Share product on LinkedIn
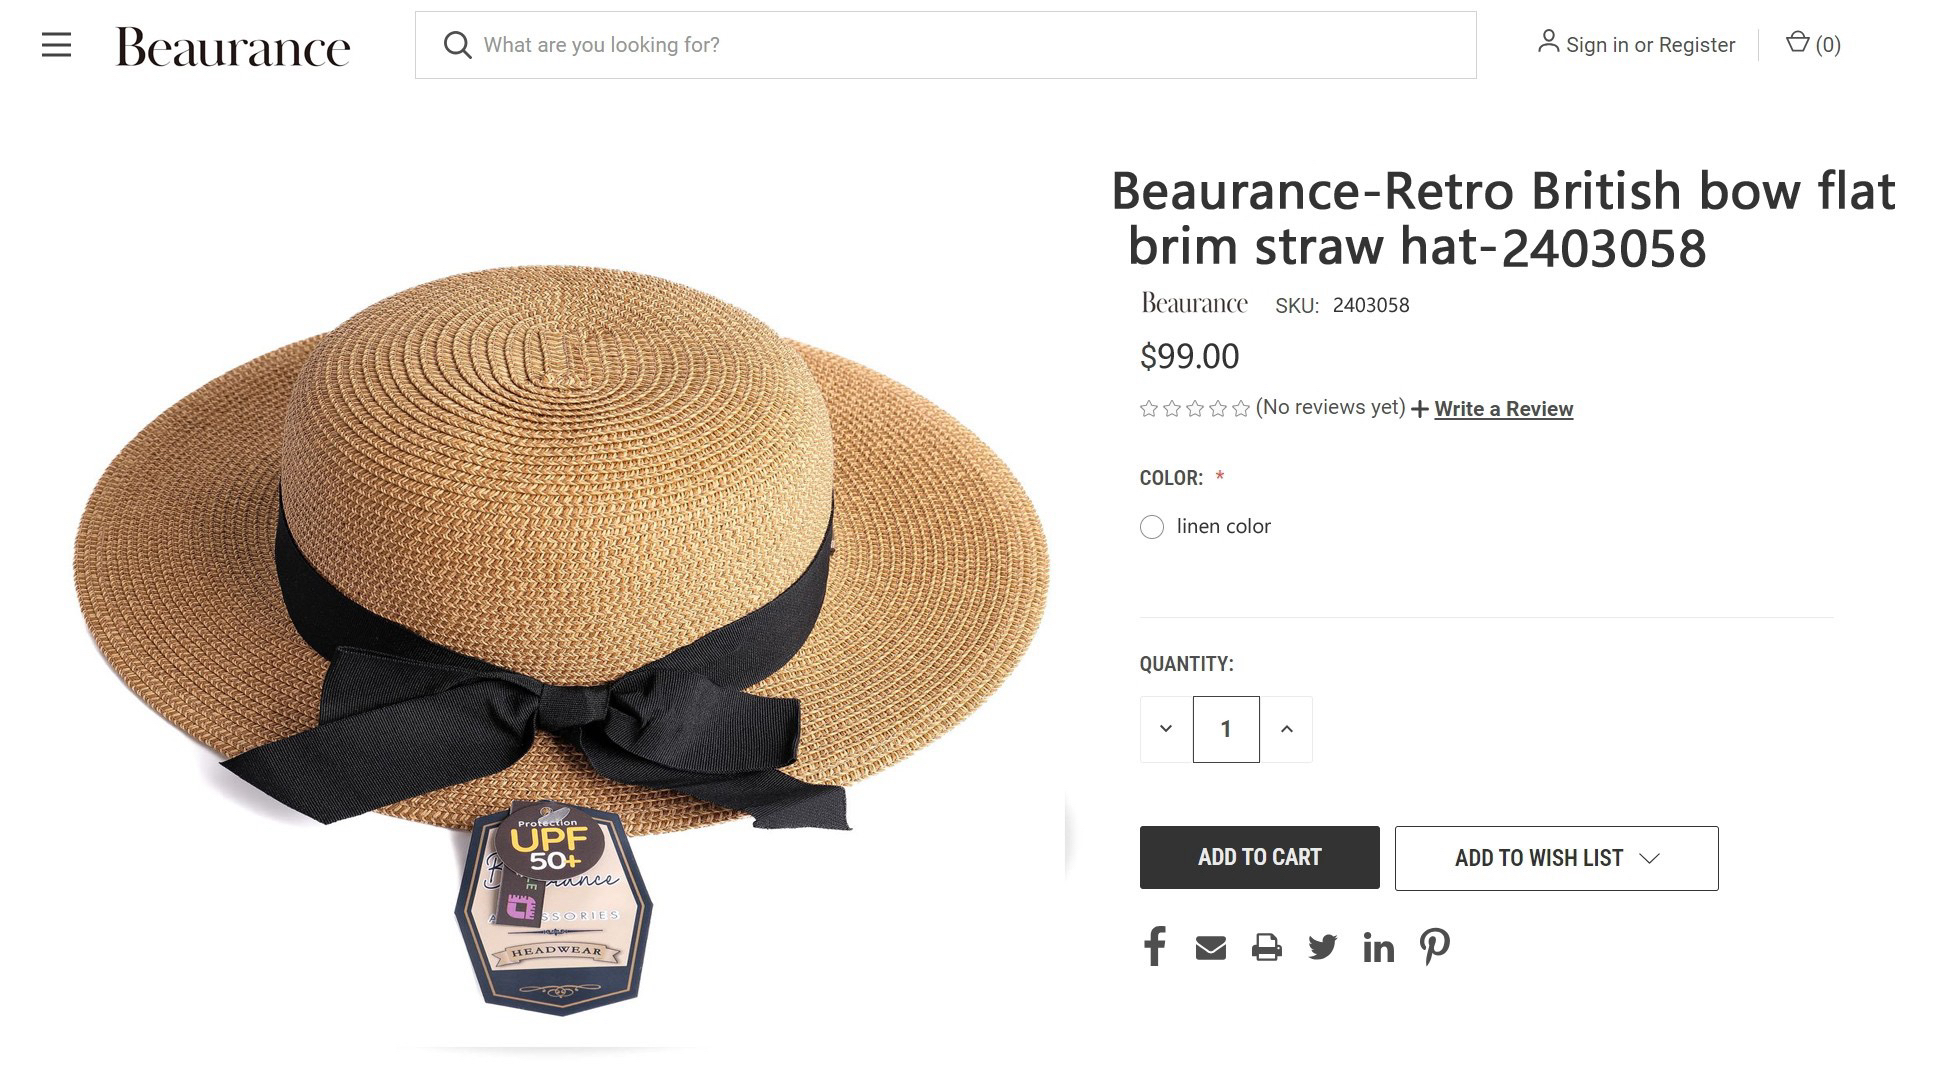This screenshot has height=1065, width=1944. click(x=1378, y=947)
